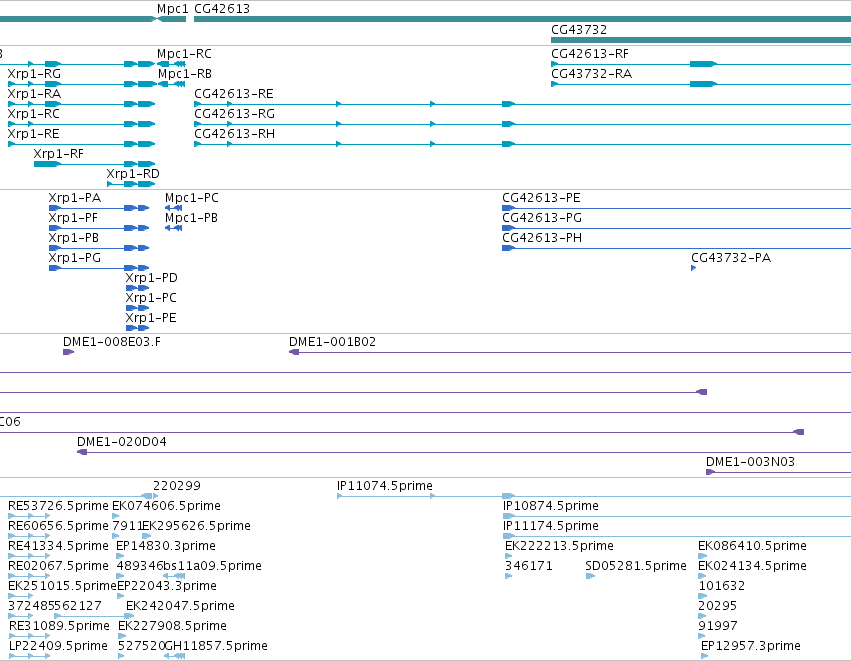851x661 pixels.
Task: Select EST RE31089.5prime
Action: (x=59, y=627)
